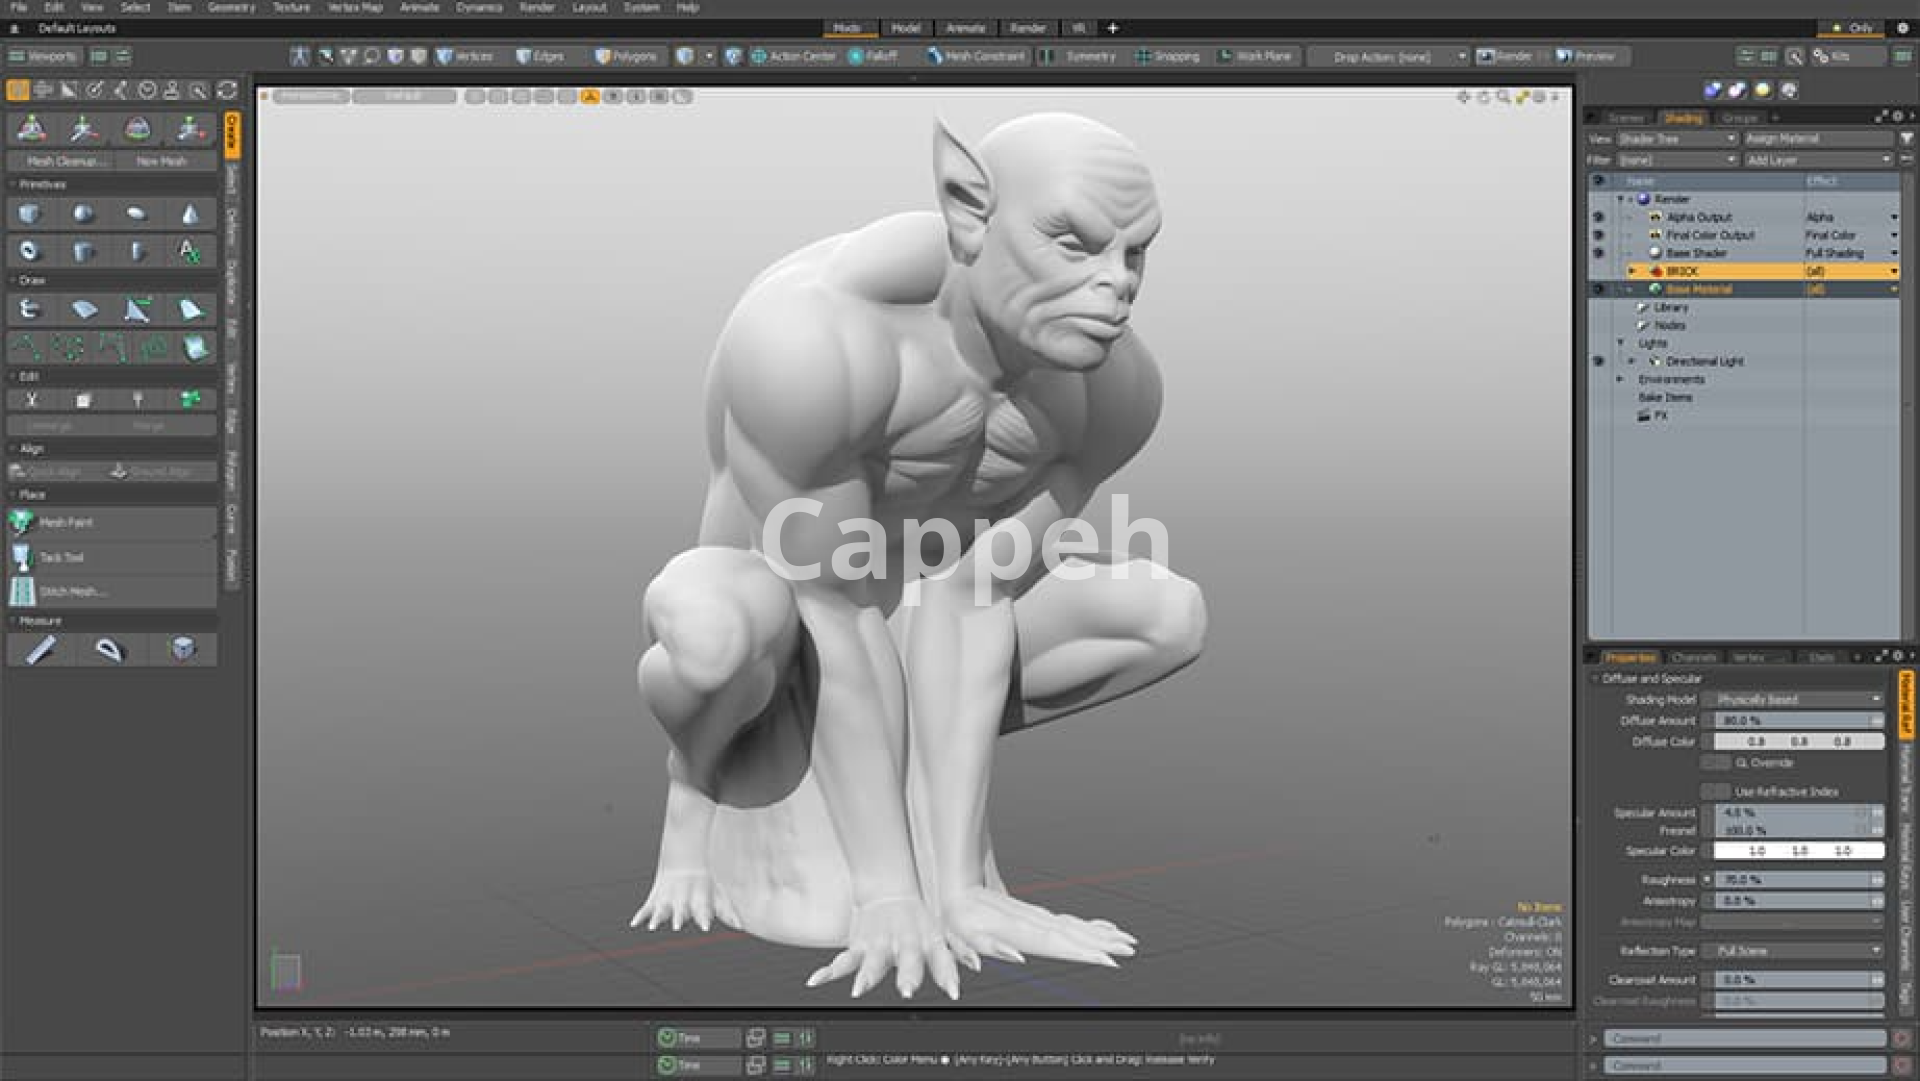
Task: Open the Shading Model dropdown
Action: pos(1797,699)
